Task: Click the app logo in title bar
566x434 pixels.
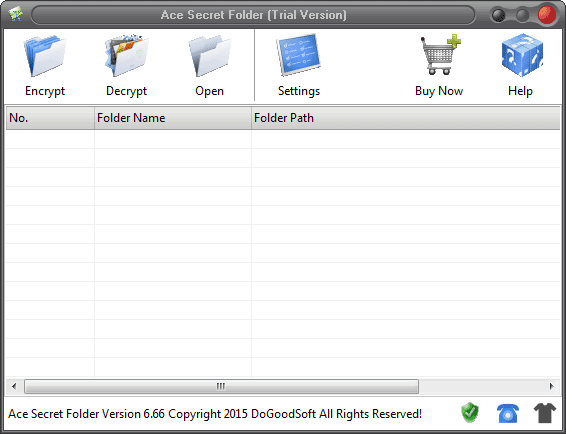Action: click(16, 14)
